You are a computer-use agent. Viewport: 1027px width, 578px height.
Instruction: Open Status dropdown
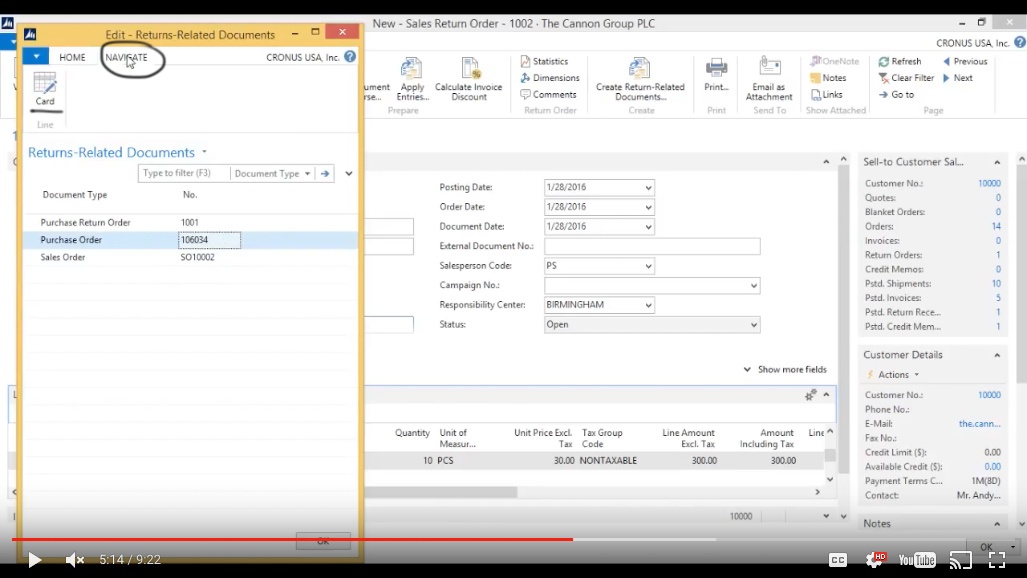(753, 325)
